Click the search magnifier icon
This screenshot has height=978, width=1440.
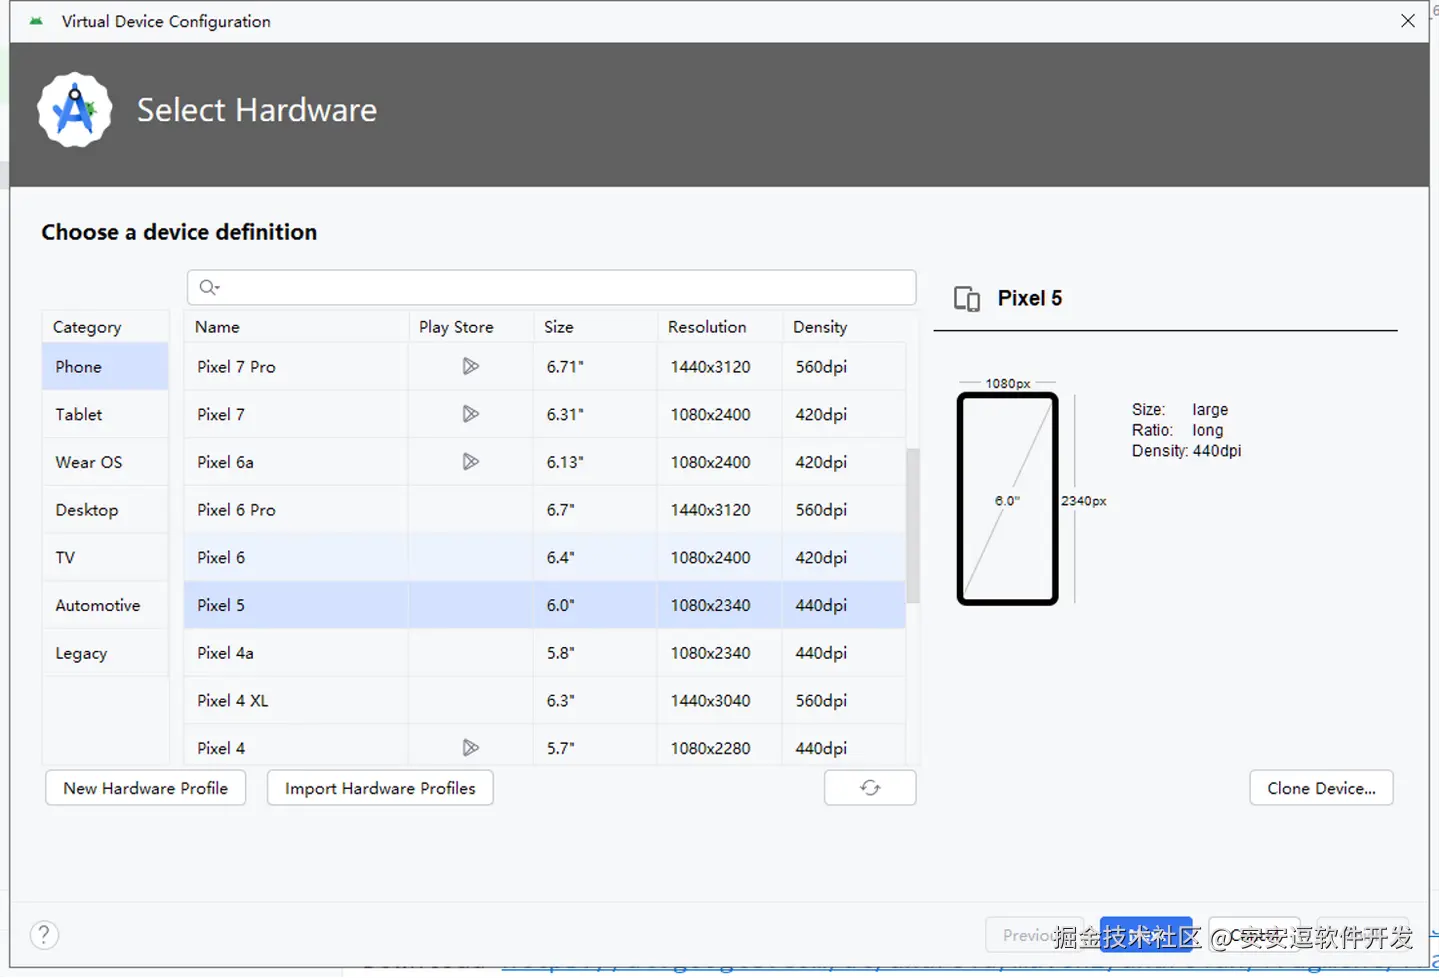(x=208, y=288)
